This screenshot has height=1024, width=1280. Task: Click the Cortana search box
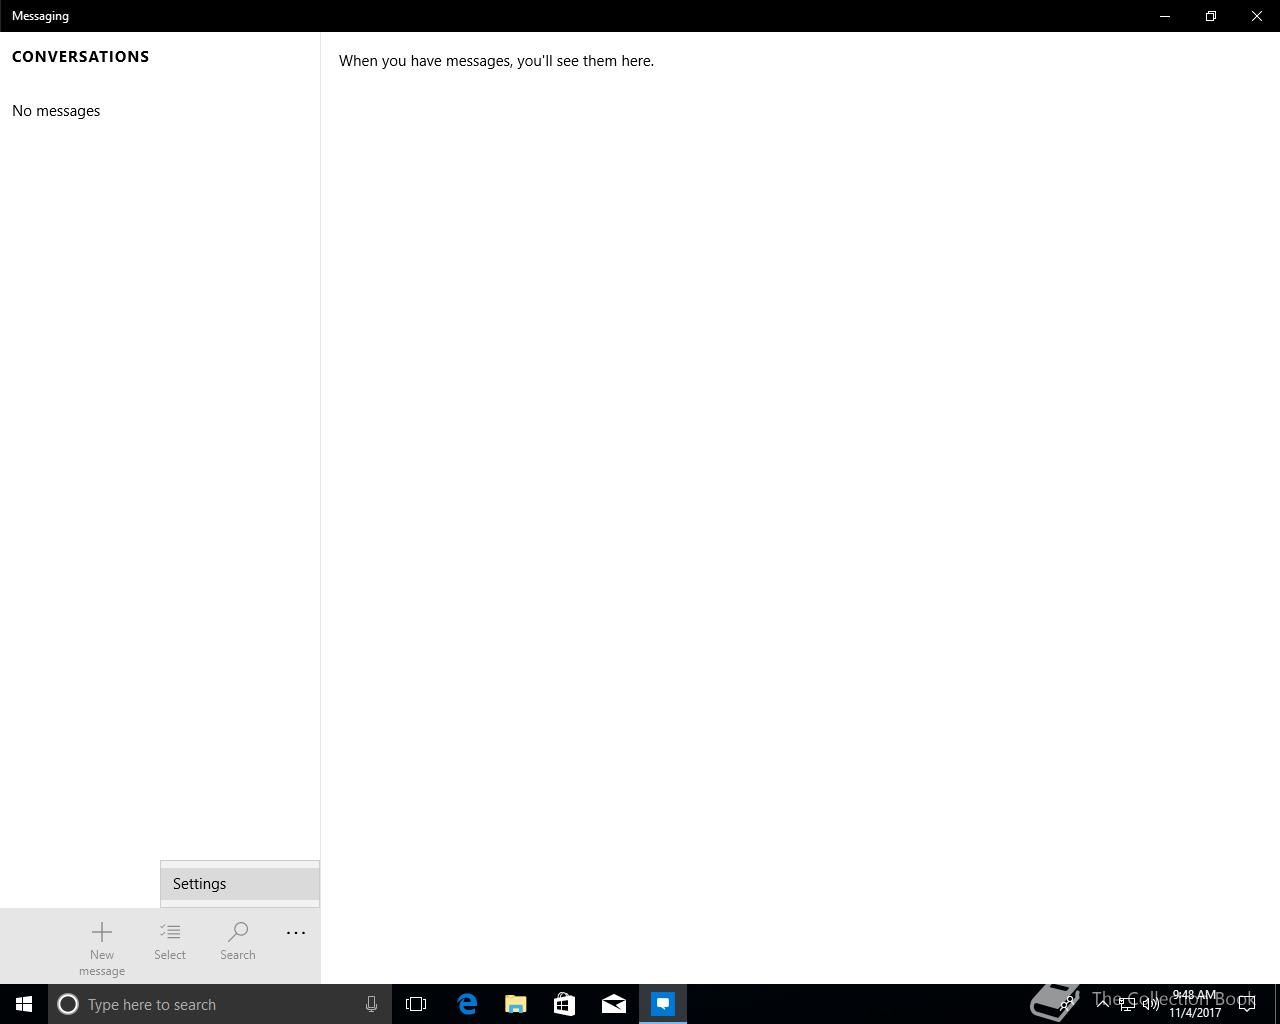tap(220, 1004)
